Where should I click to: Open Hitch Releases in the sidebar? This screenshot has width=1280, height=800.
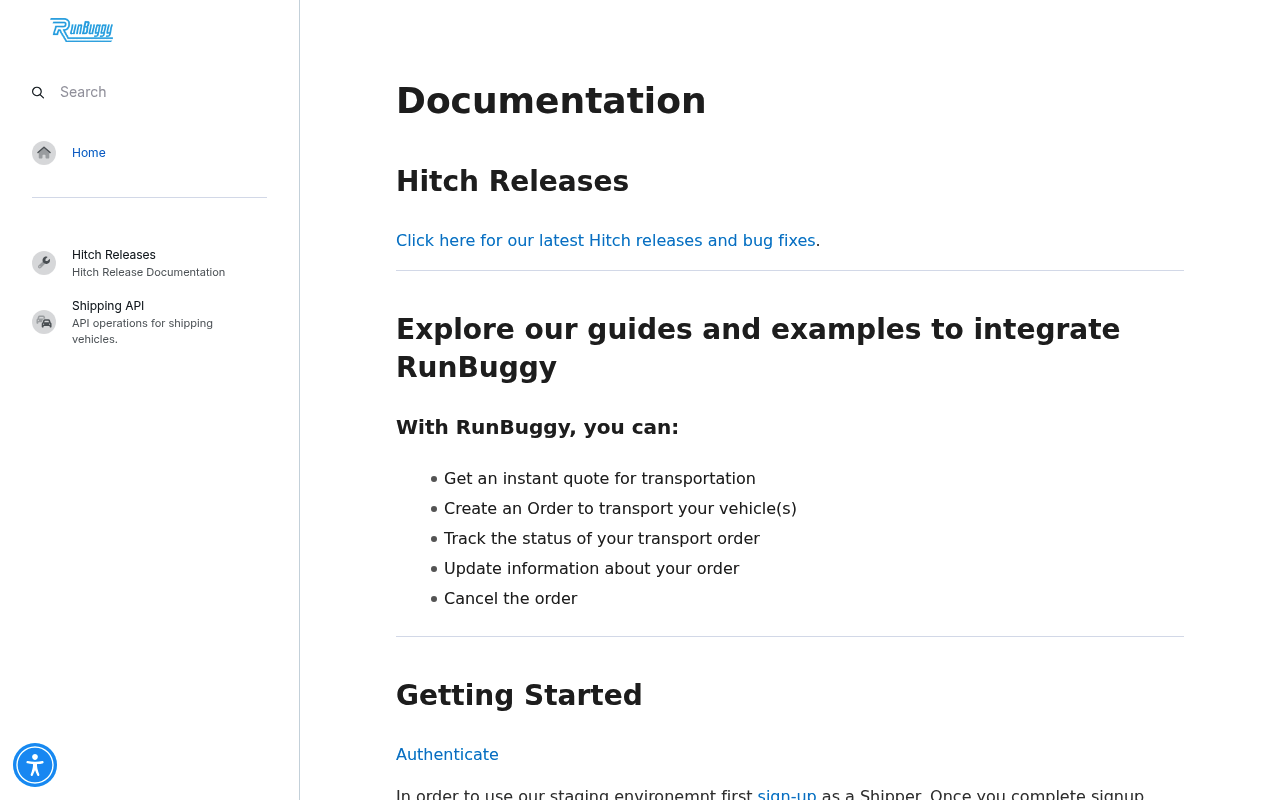(x=114, y=255)
